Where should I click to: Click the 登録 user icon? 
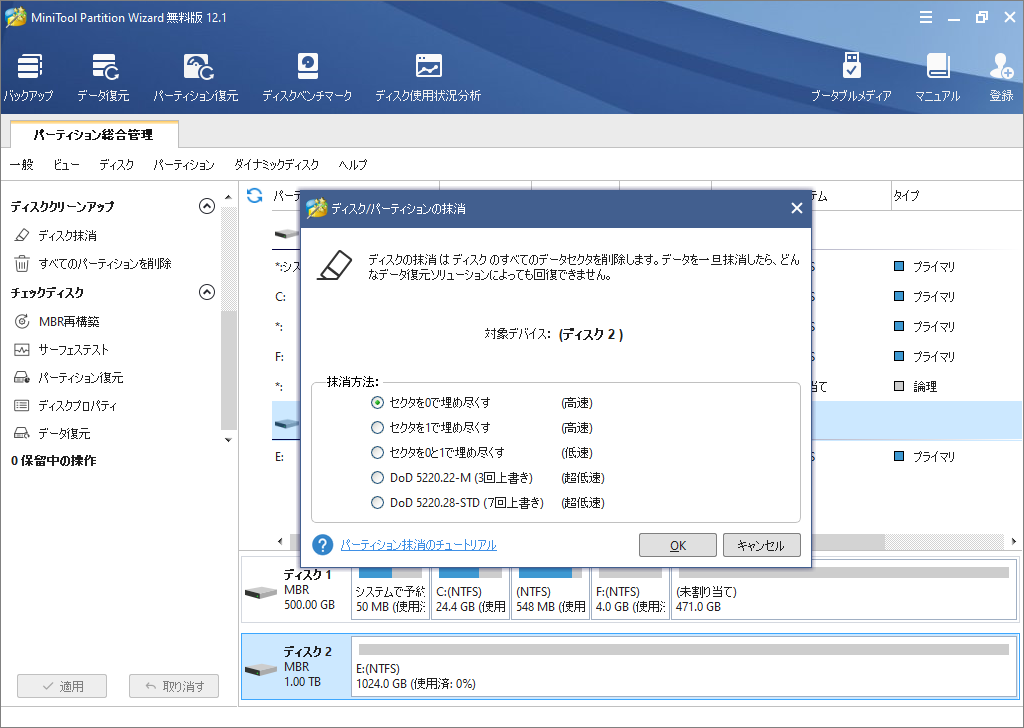pos(1001,77)
